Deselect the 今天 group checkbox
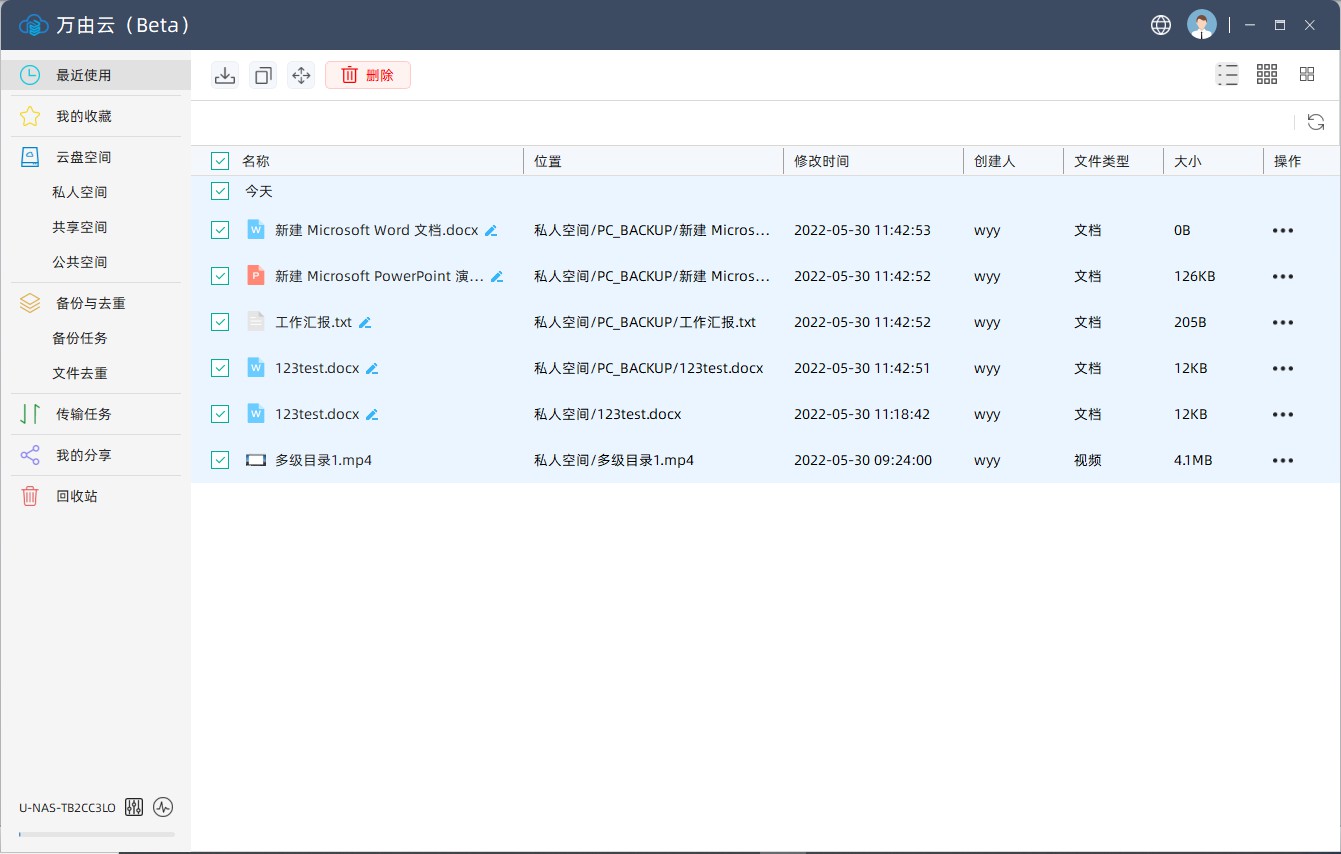Image resolution: width=1341 pixels, height=854 pixels. click(x=220, y=191)
